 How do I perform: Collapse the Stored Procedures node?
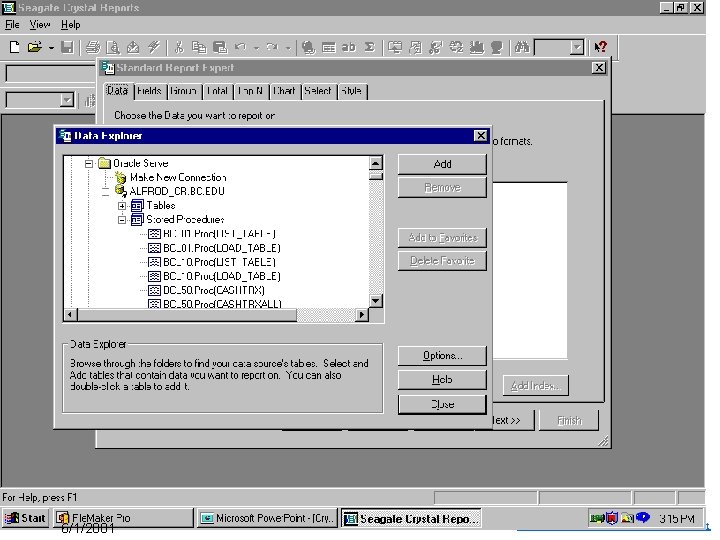pos(122,220)
